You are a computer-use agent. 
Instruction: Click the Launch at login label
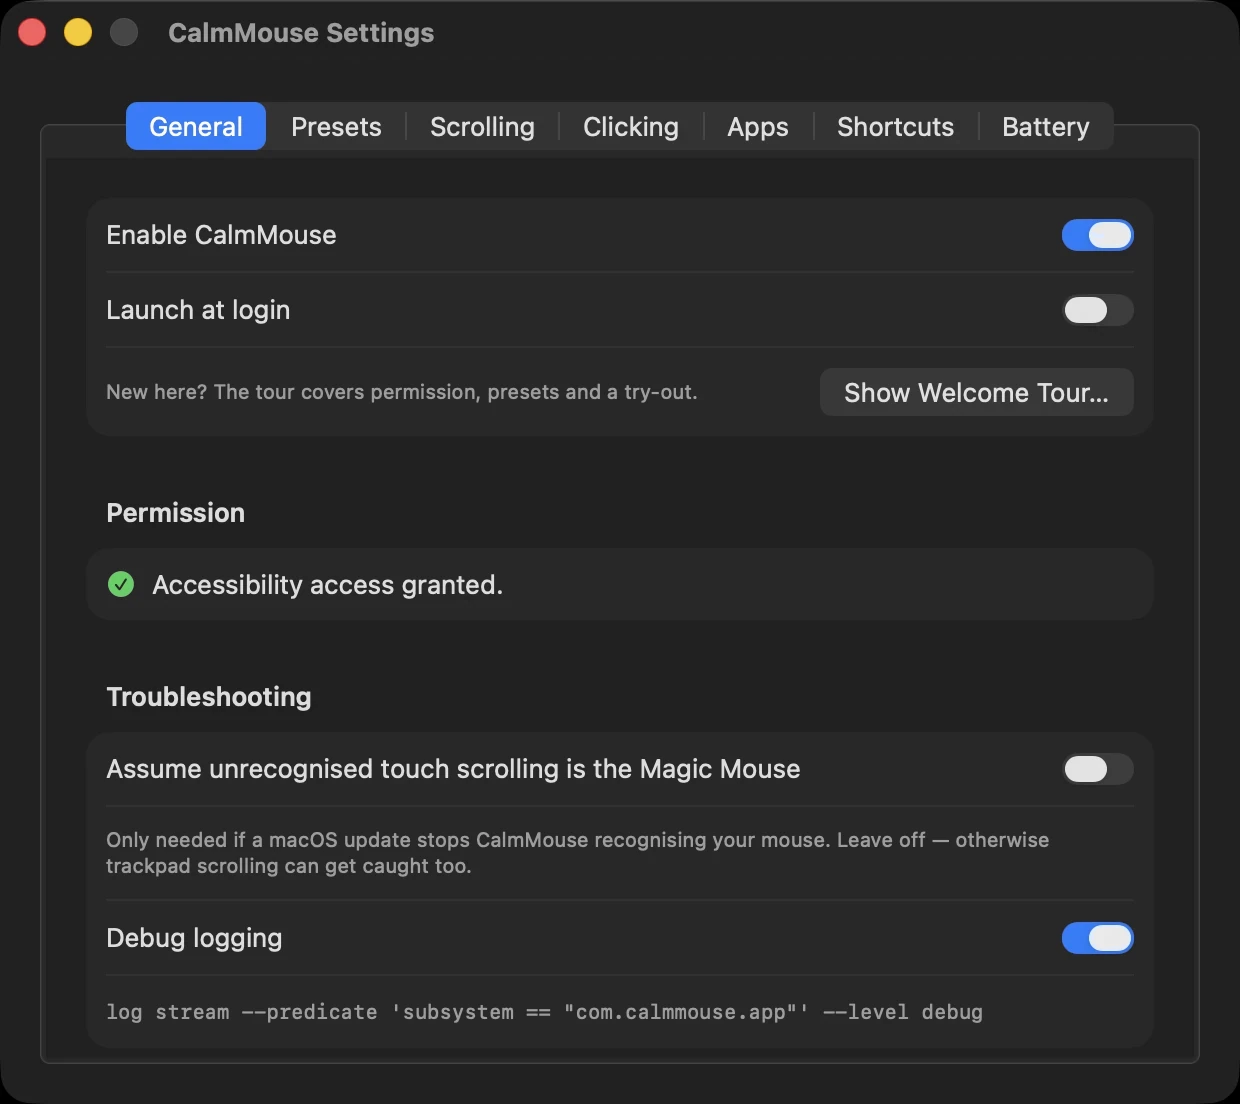[198, 310]
